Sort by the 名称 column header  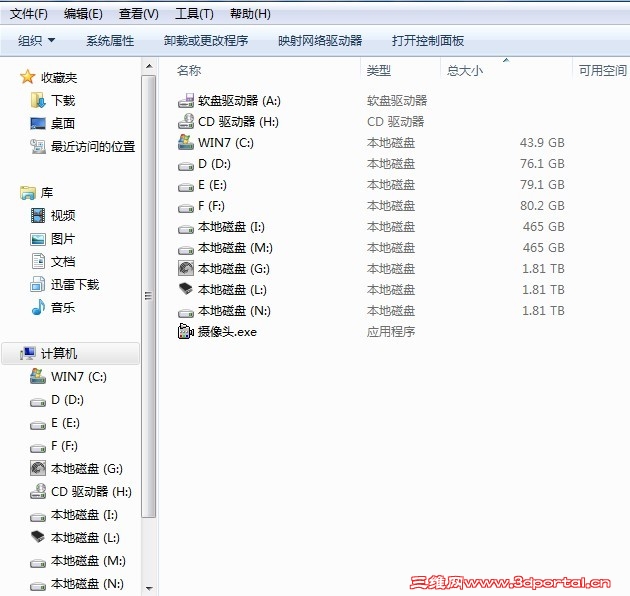(x=189, y=70)
